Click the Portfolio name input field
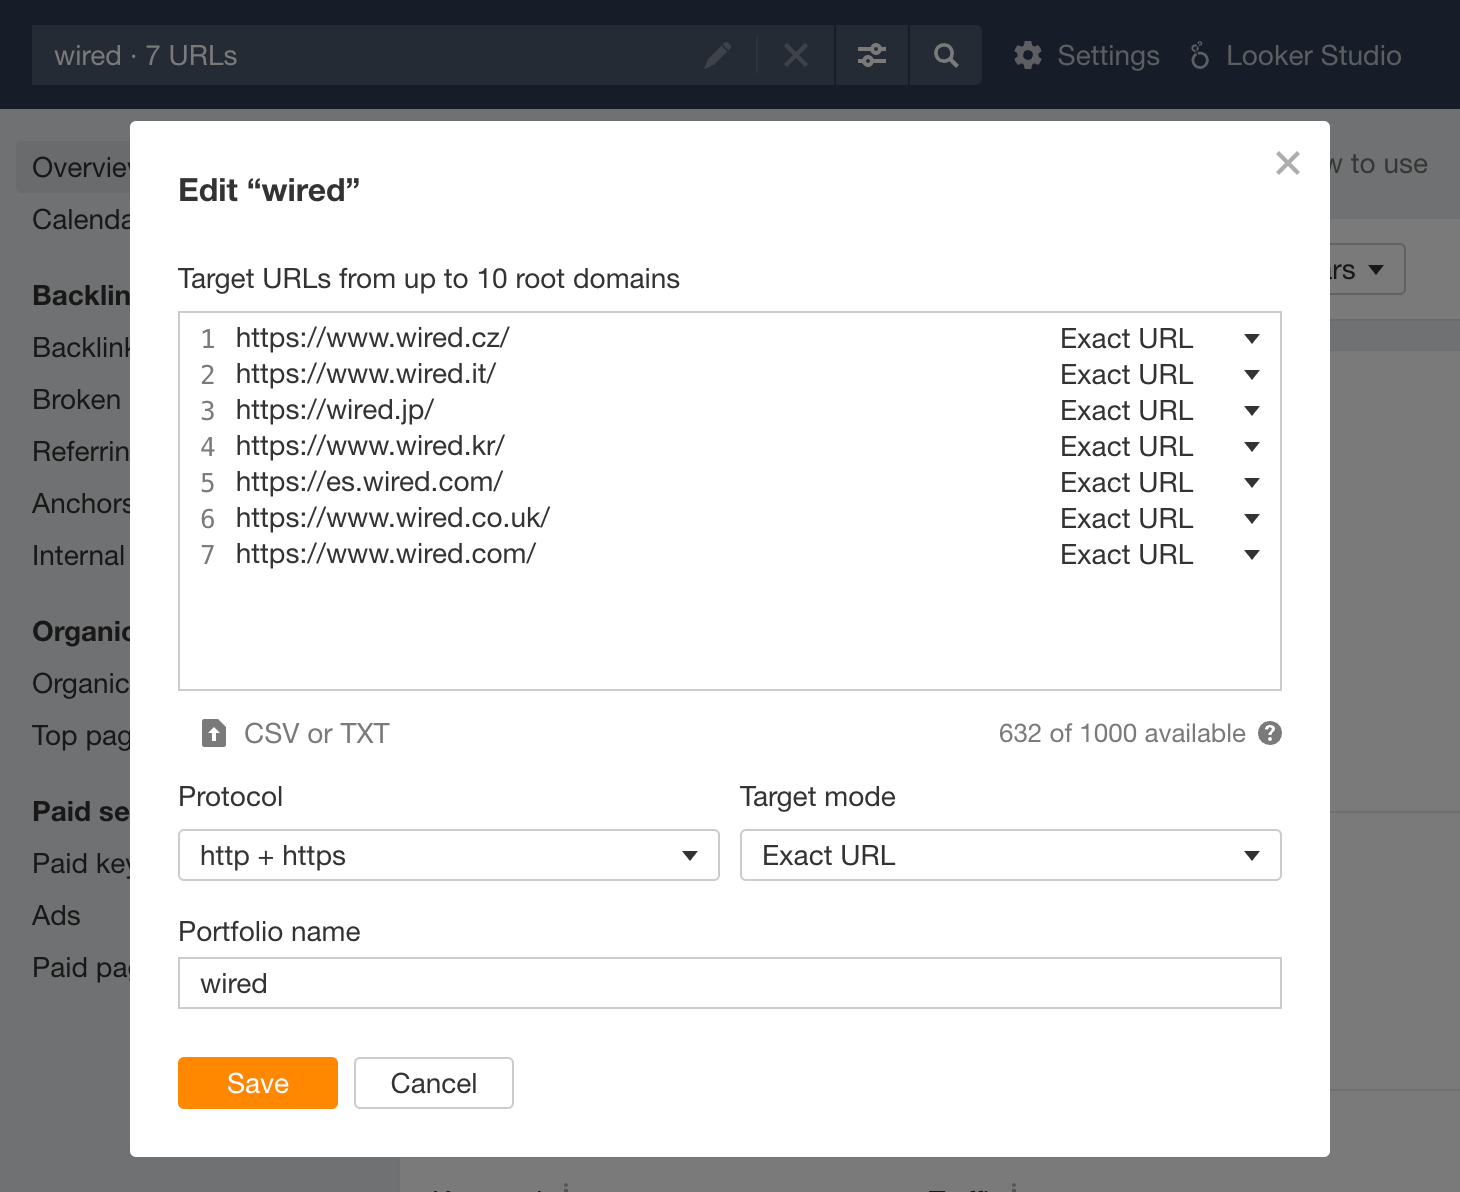Viewport: 1460px width, 1192px height. (729, 983)
